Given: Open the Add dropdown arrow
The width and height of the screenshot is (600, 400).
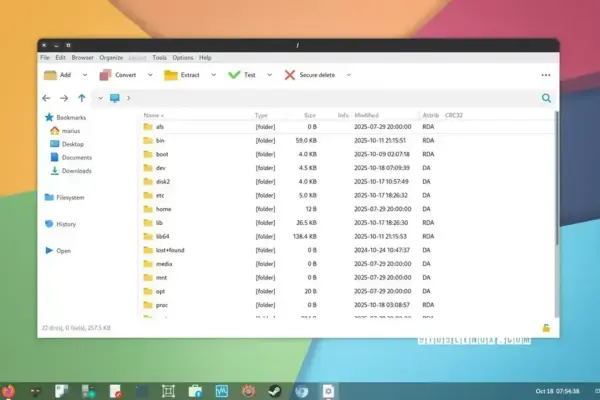Looking at the screenshot, I should (x=85, y=75).
